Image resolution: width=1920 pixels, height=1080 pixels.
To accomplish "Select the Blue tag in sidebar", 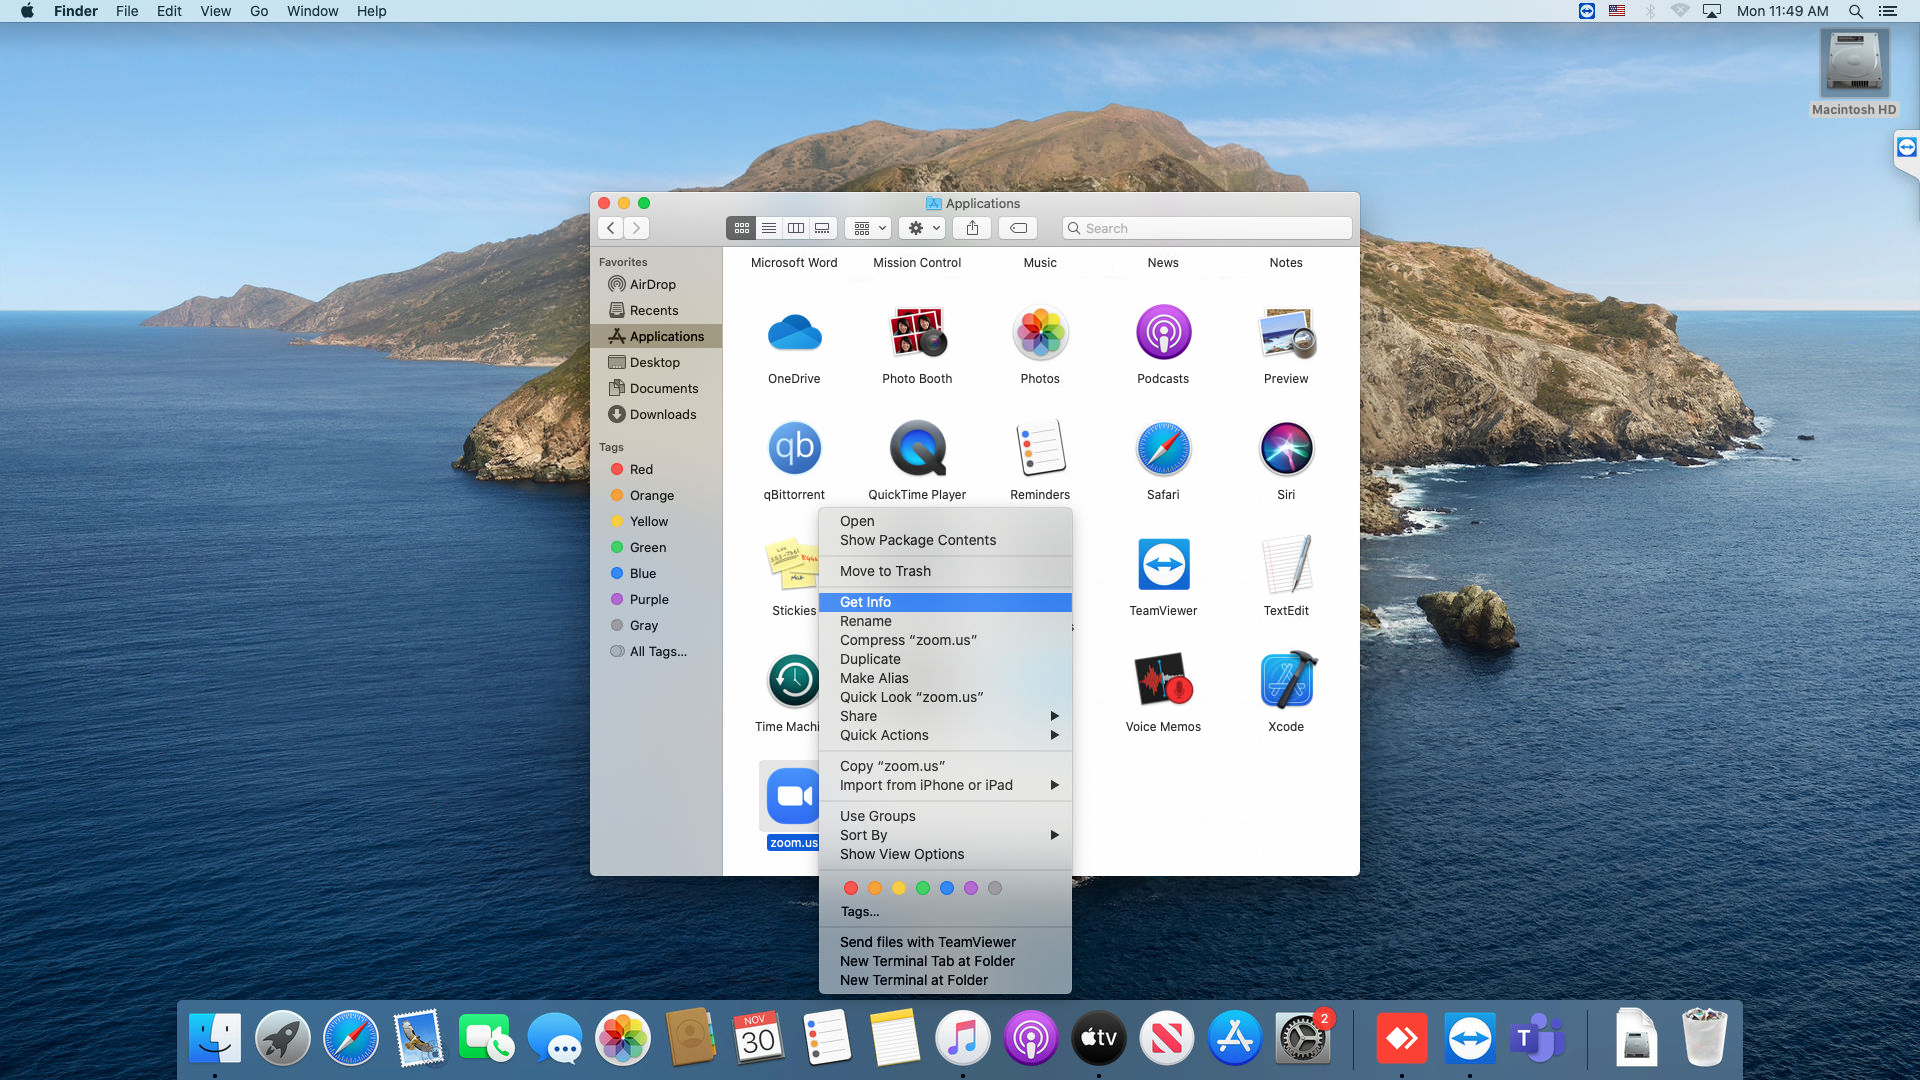I will coord(656,573).
